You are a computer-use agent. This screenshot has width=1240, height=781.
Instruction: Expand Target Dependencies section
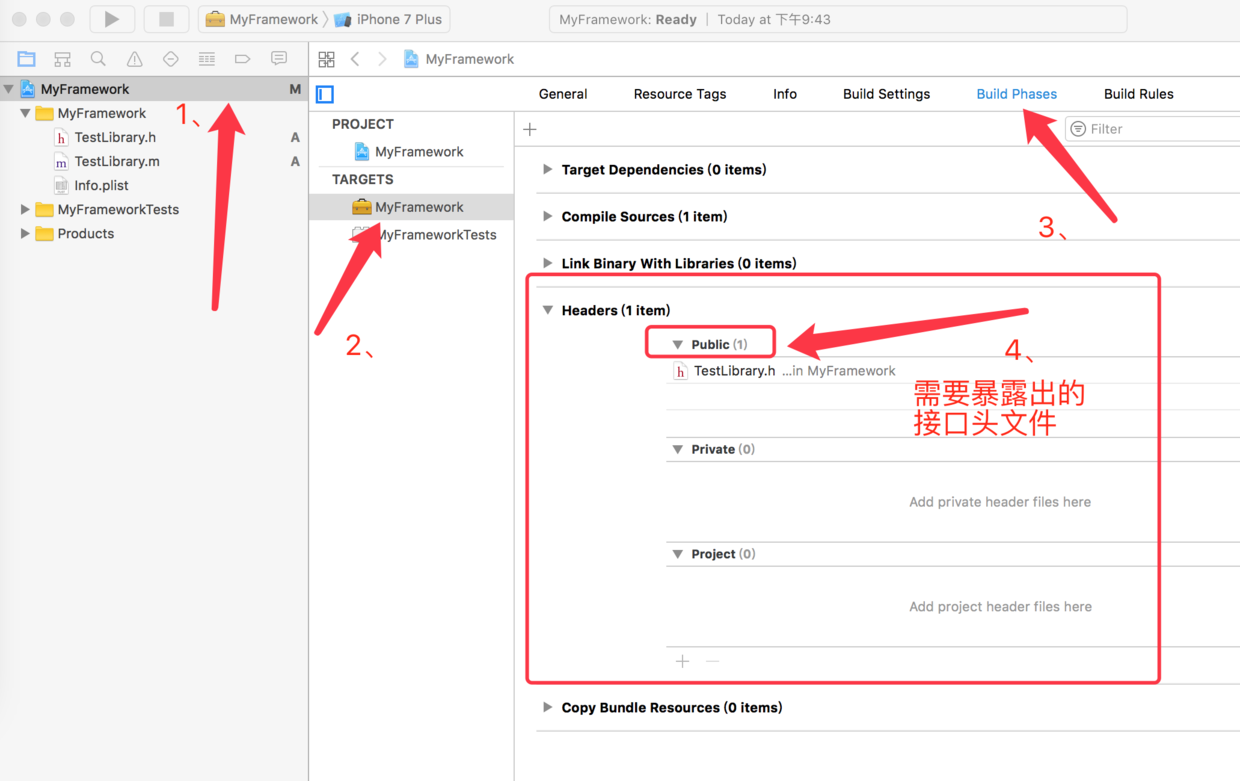click(x=547, y=169)
